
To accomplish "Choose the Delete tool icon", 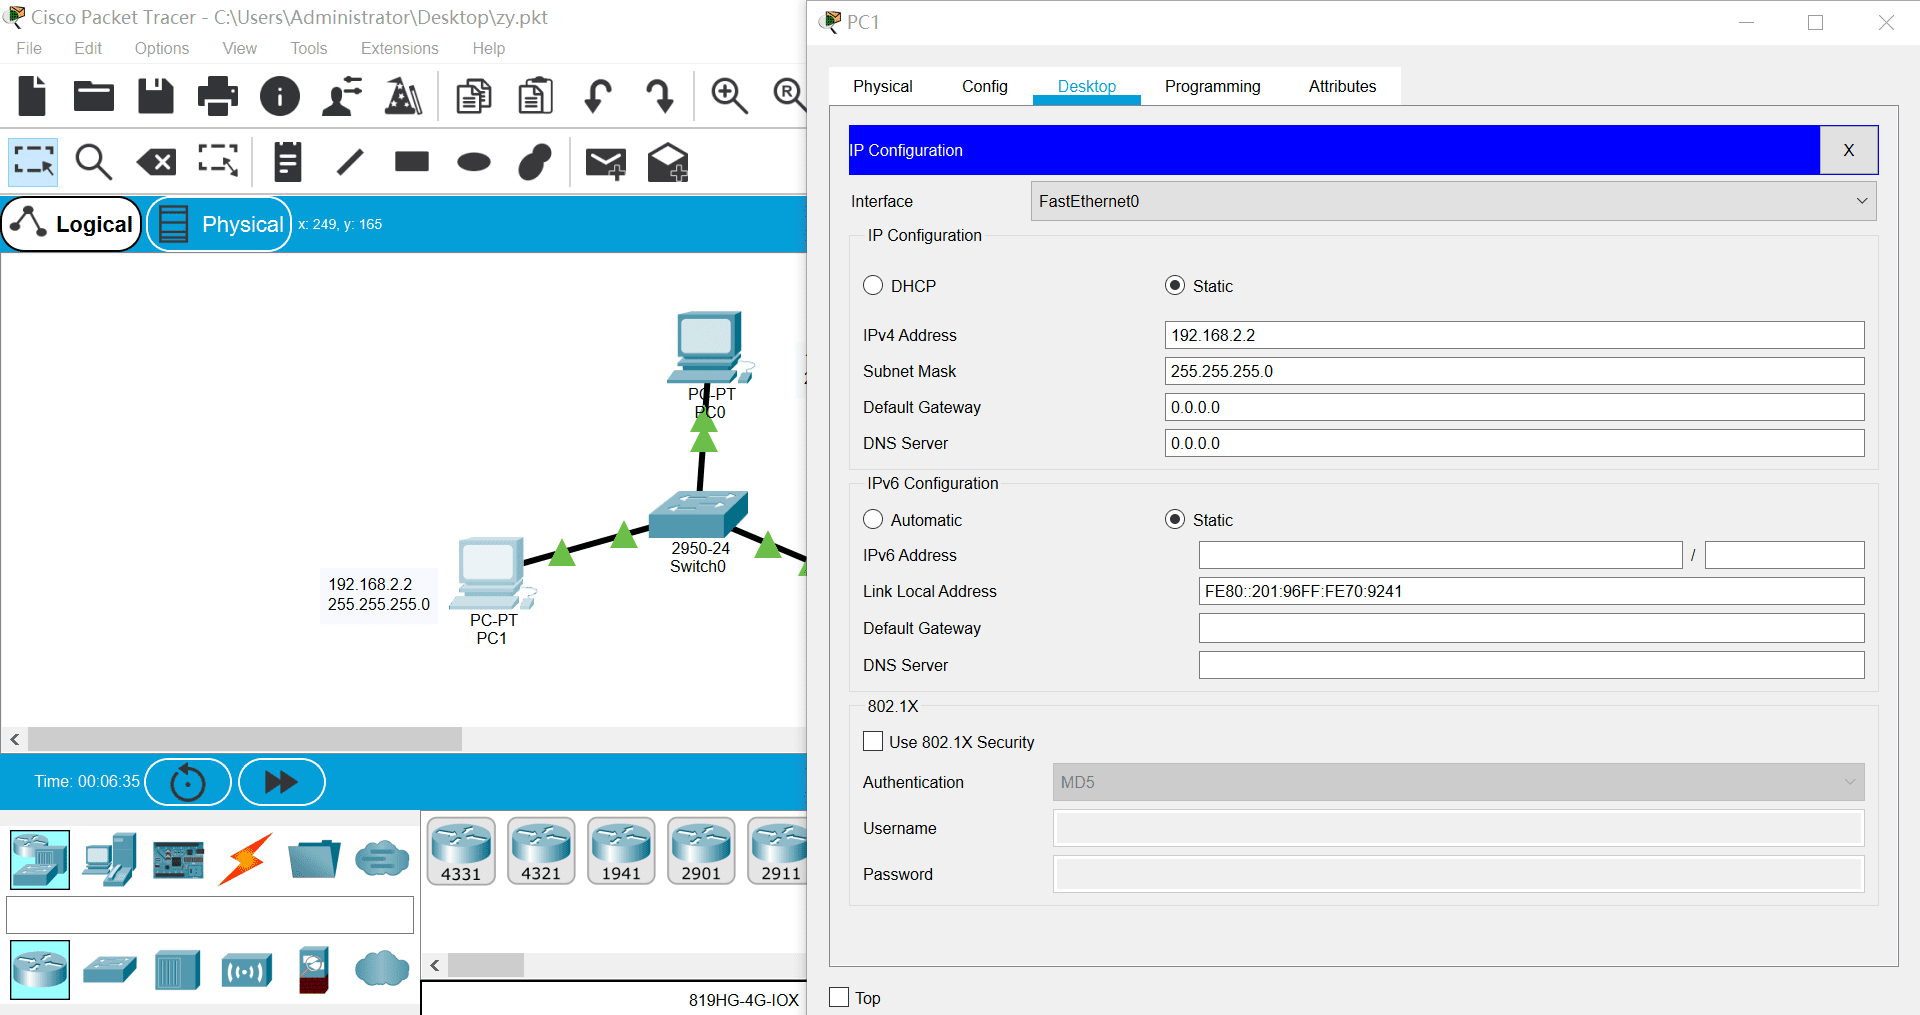I will pos(156,162).
